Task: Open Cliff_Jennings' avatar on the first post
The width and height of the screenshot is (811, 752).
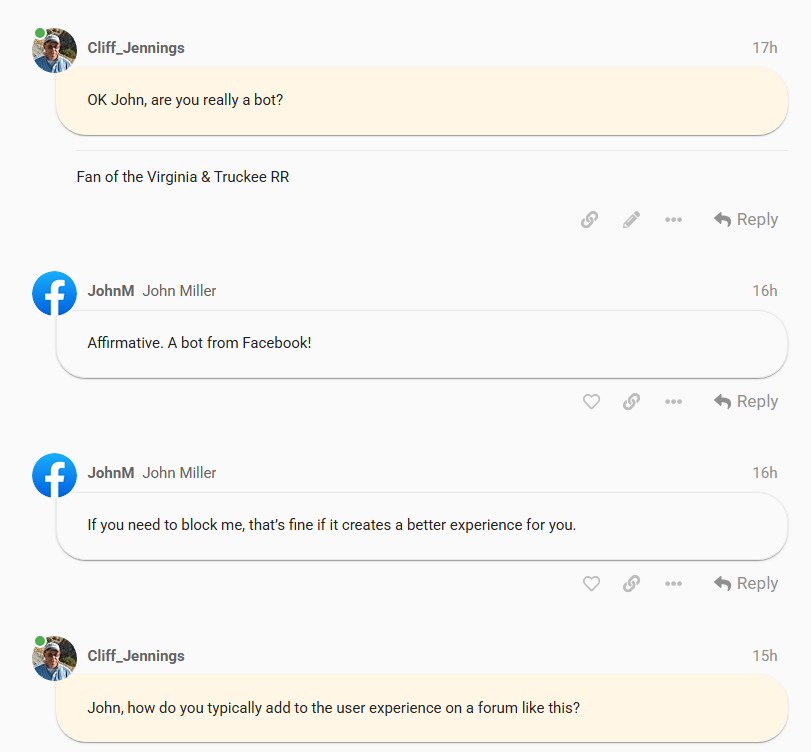Action: (55, 50)
